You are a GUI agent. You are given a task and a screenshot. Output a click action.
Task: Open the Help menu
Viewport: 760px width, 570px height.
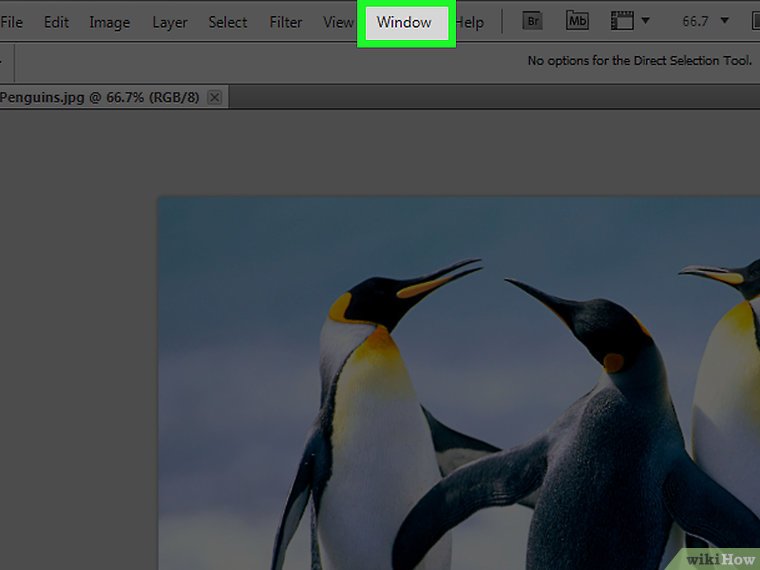click(x=470, y=22)
